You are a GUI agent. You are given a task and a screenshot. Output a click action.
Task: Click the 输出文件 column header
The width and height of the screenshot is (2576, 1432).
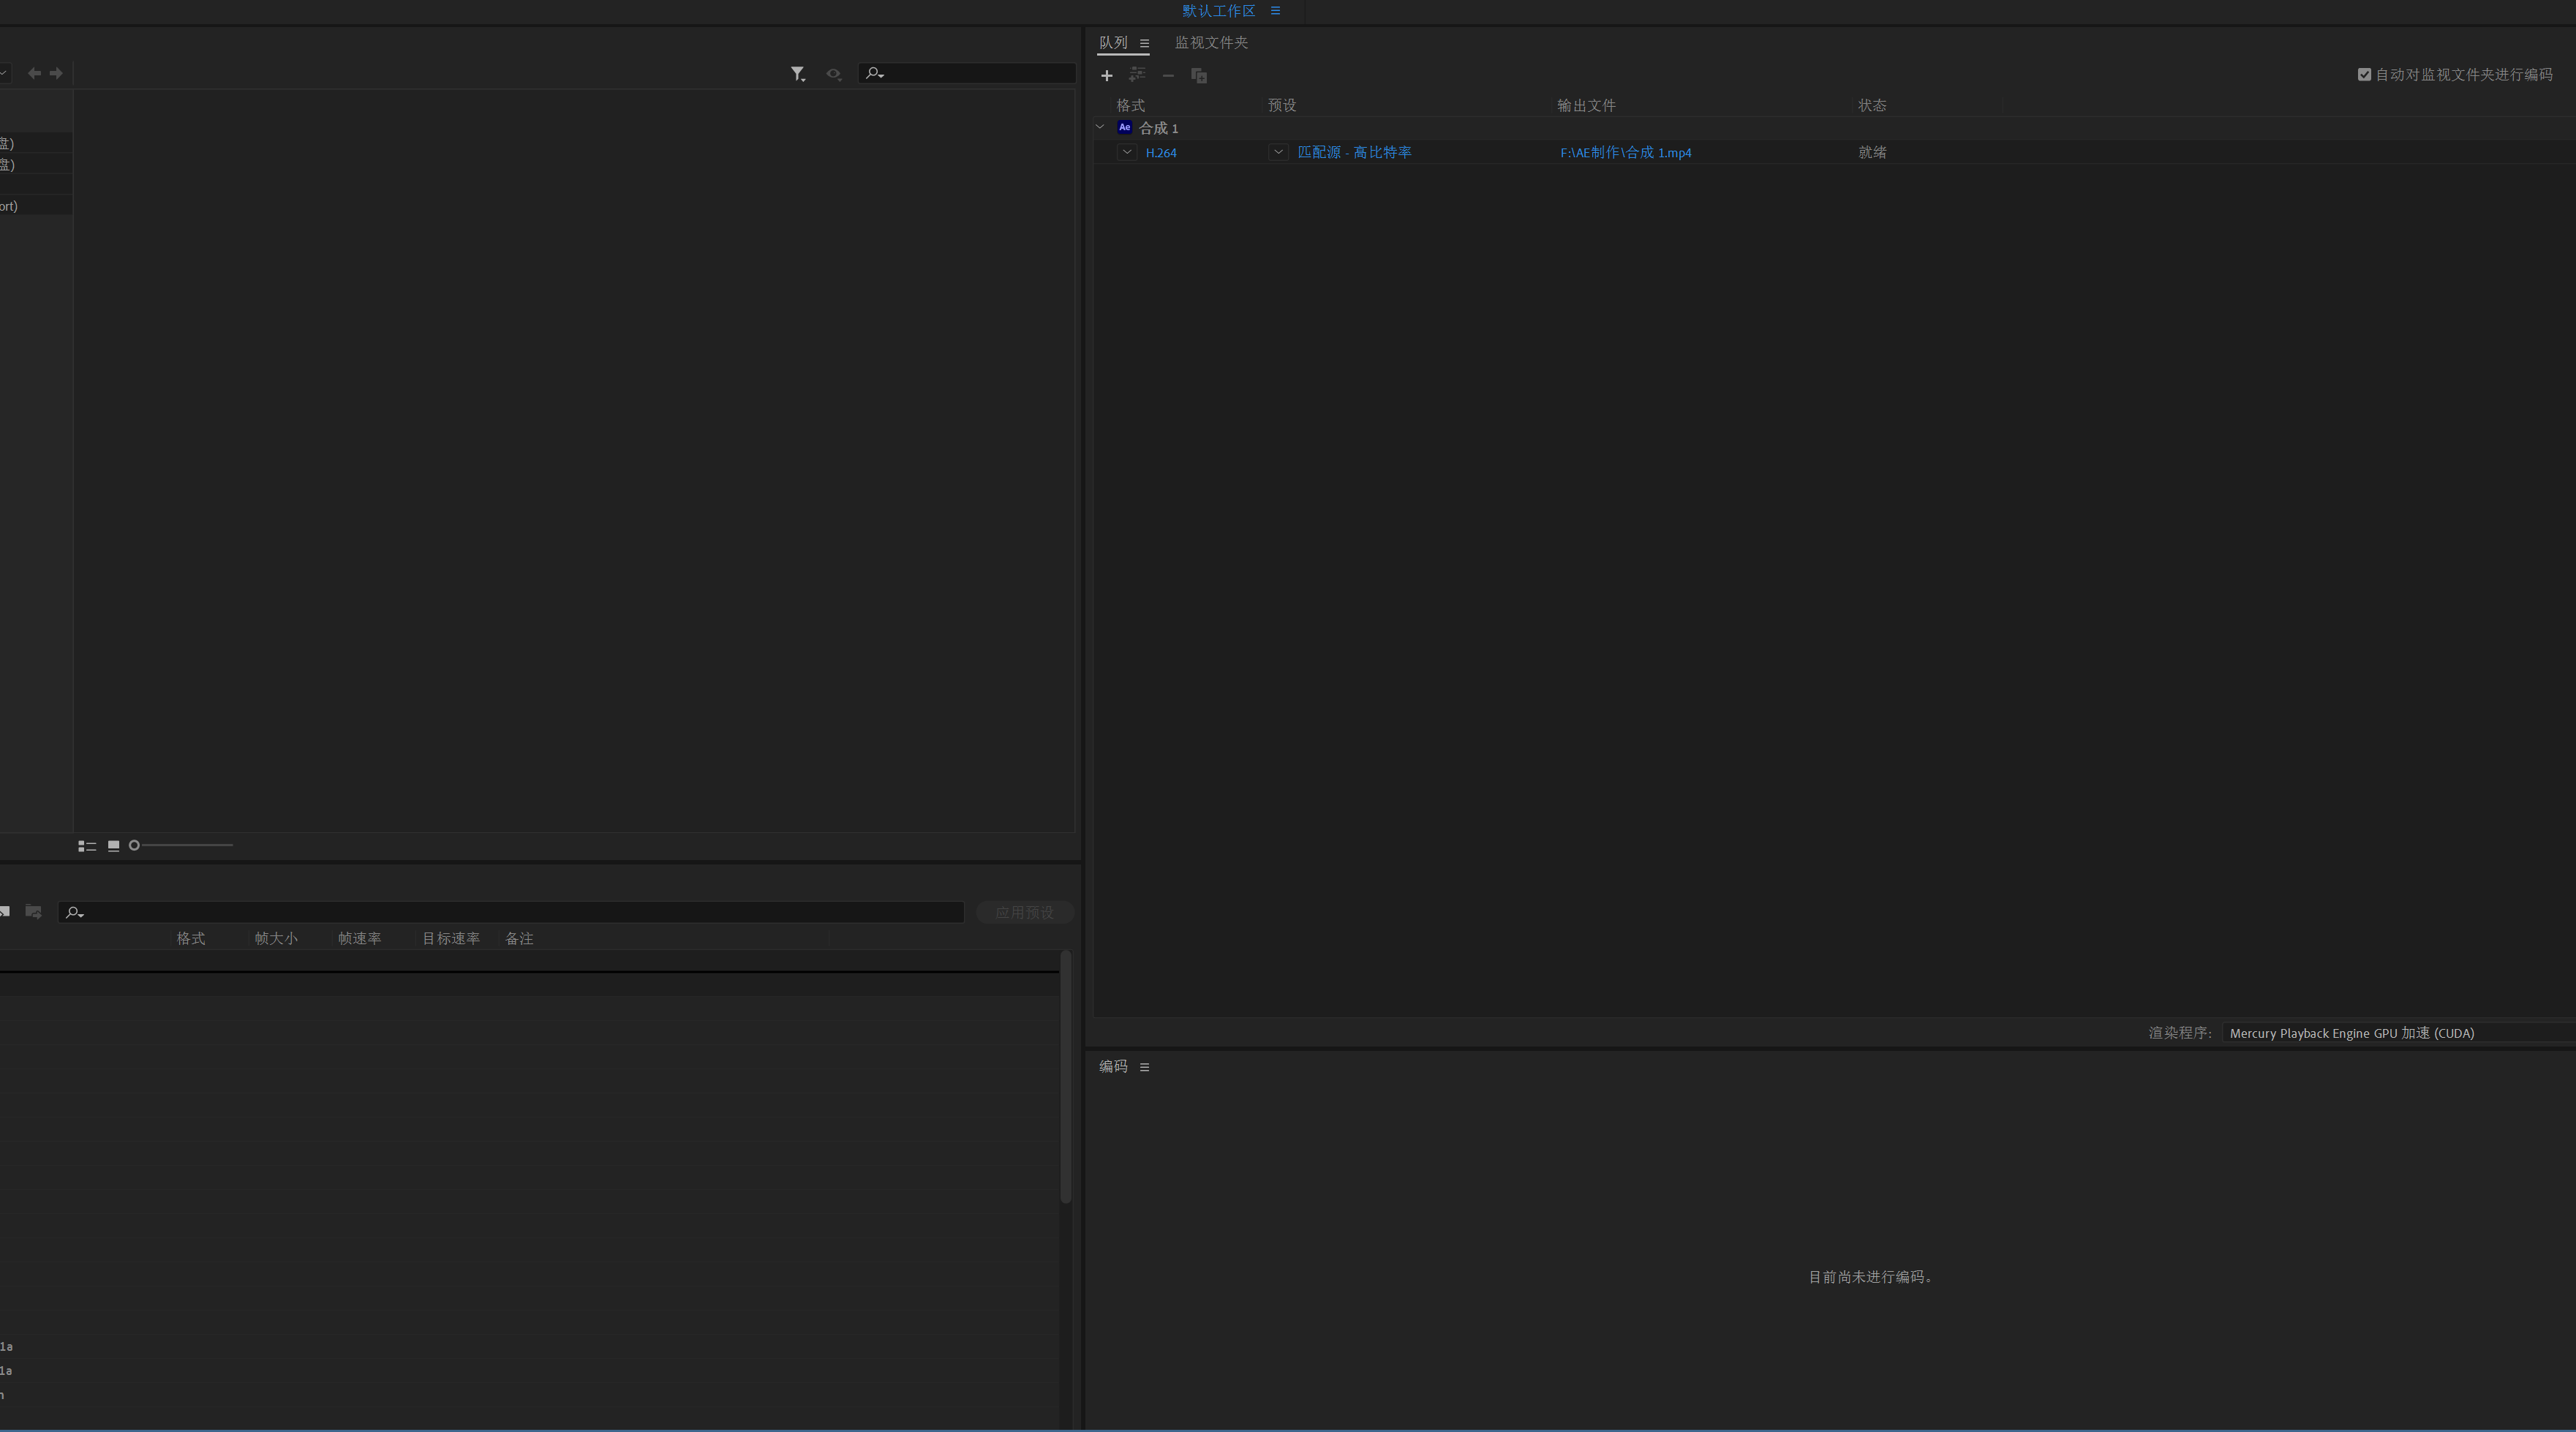click(1586, 106)
